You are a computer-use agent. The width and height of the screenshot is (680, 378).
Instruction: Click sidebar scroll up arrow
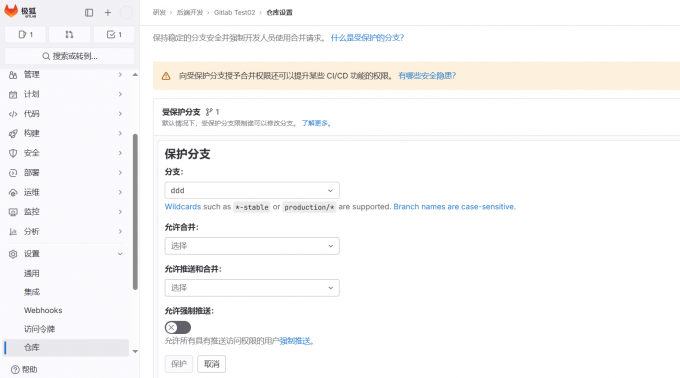click(135, 75)
